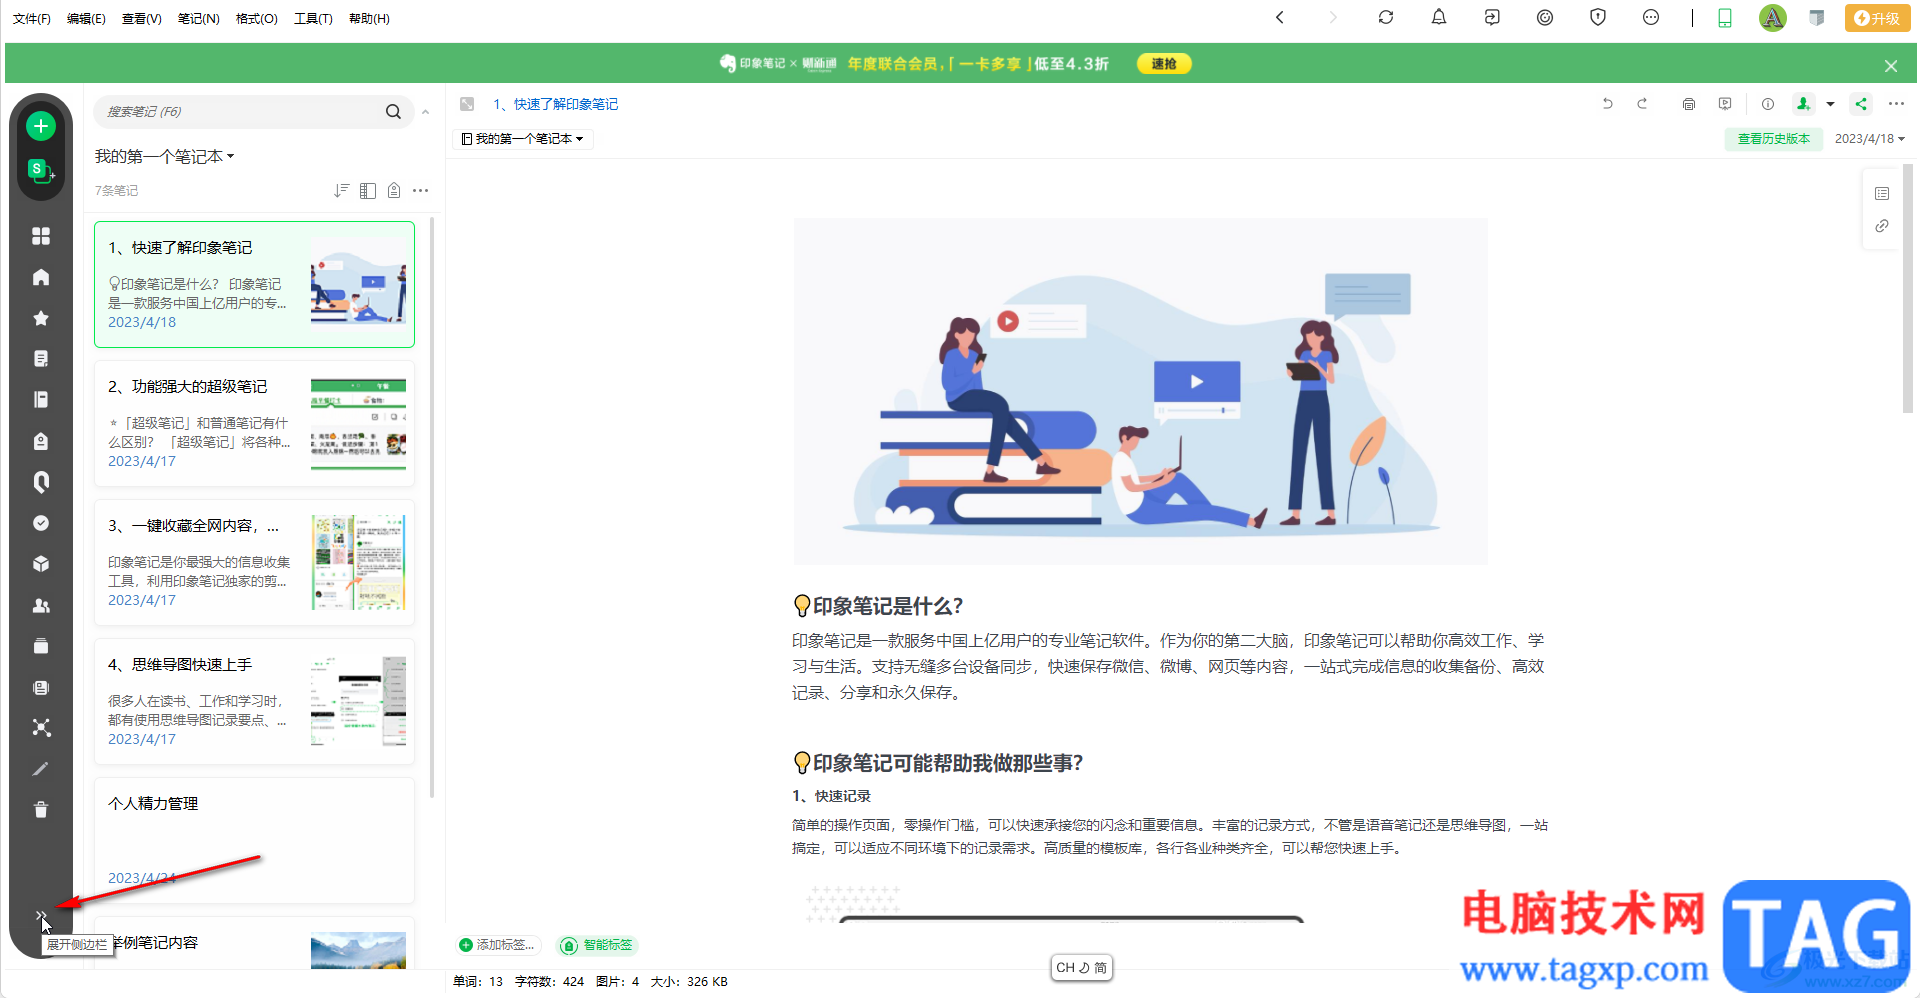Open the 查看(V) menu

(141, 19)
